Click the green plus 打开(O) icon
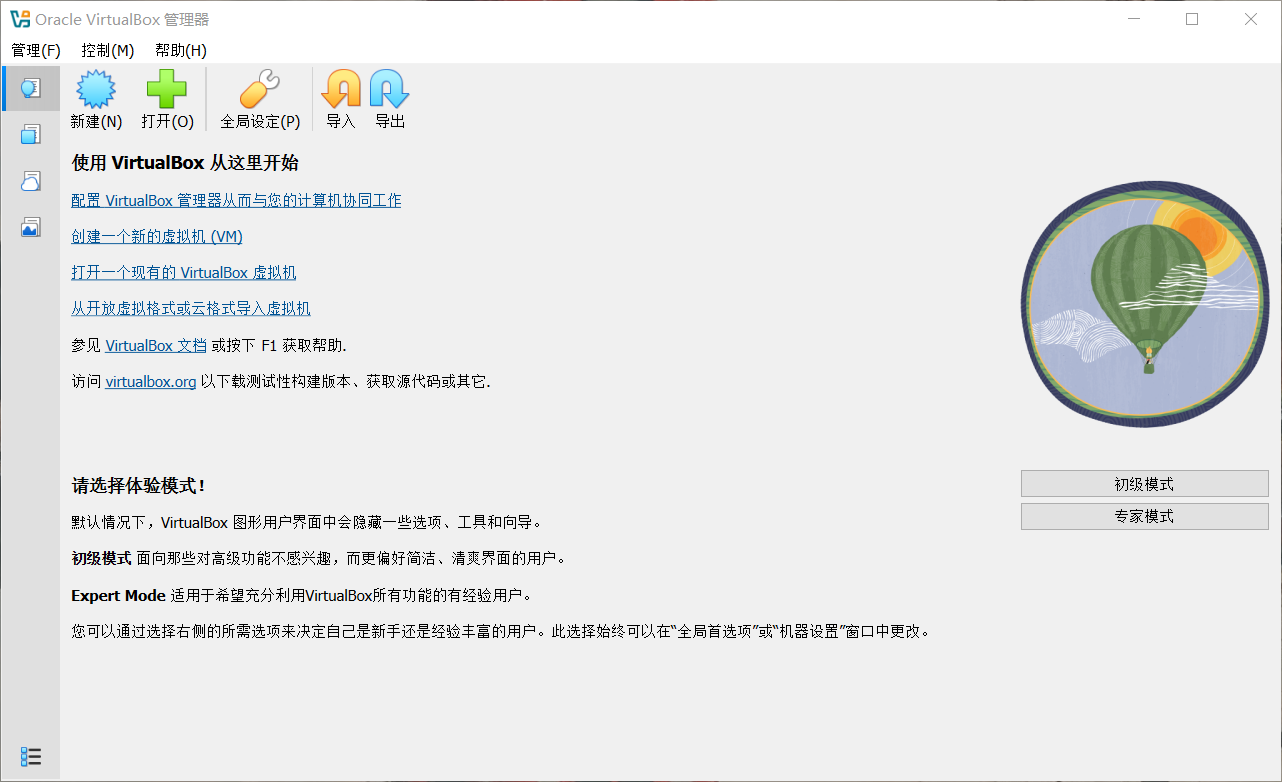Image resolution: width=1282 pixels, height=782 pixels. (167, 90)
